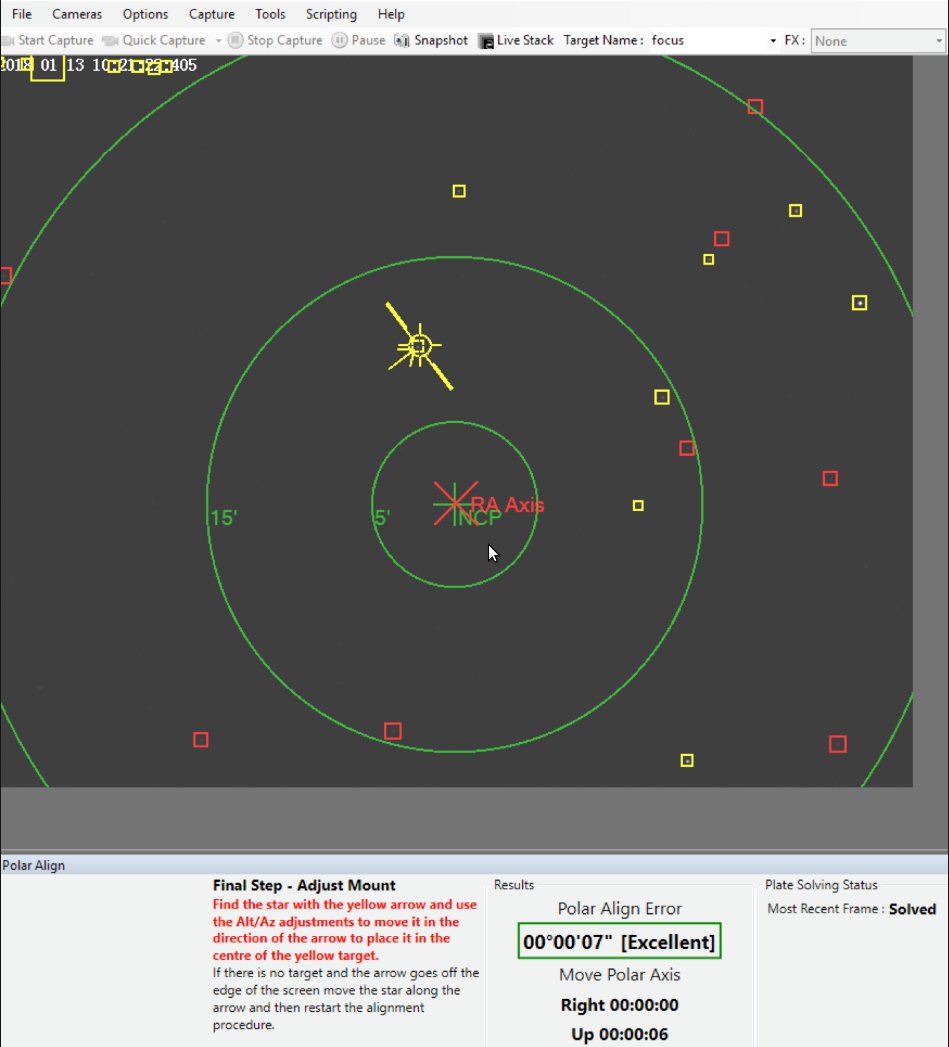Click the "Right 00:00:00" value

click(620, 1005)
